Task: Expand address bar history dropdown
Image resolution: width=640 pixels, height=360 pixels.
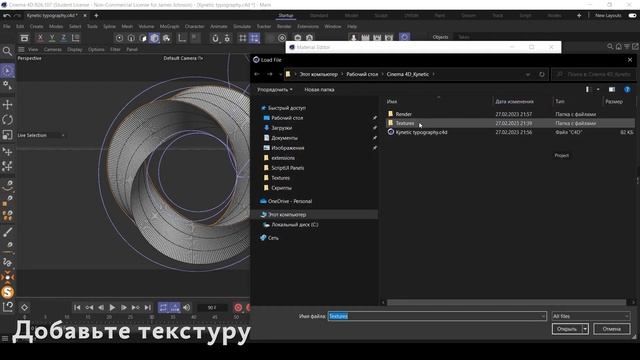Action: 528,75
